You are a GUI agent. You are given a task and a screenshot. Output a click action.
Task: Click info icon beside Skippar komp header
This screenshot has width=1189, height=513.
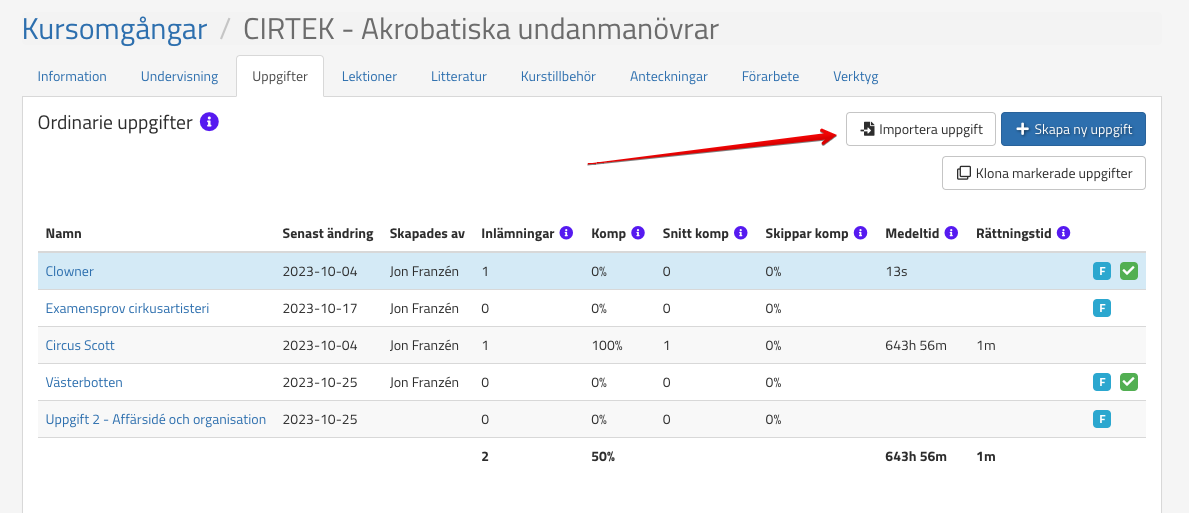coord(860,233)
